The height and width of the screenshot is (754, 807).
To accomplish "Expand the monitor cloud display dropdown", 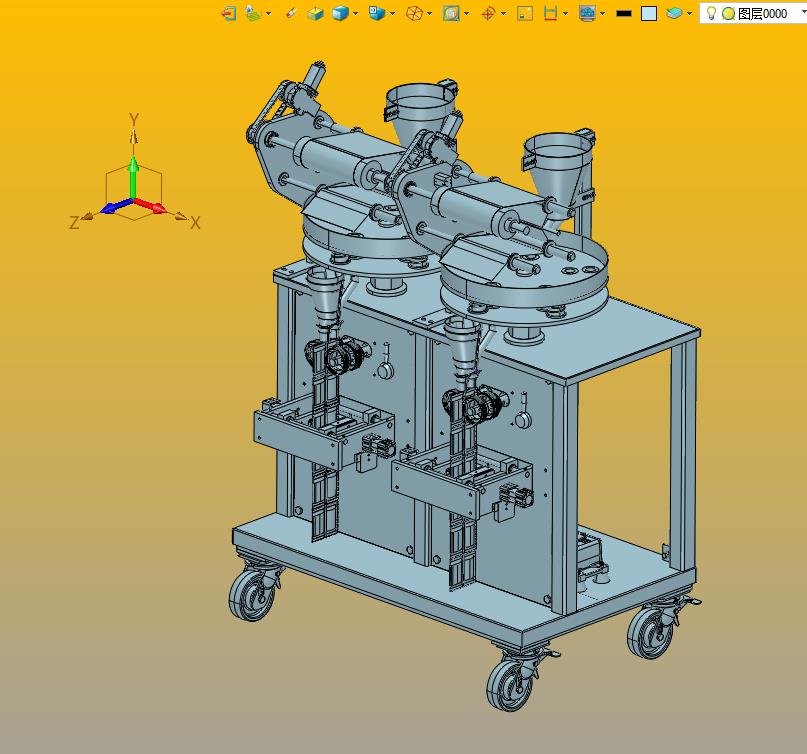I will [x=603, y=13].
